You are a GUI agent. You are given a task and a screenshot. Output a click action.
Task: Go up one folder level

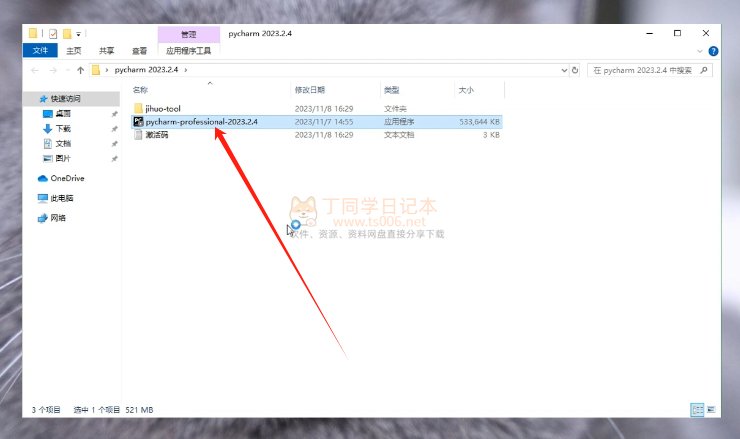(80, 70)
